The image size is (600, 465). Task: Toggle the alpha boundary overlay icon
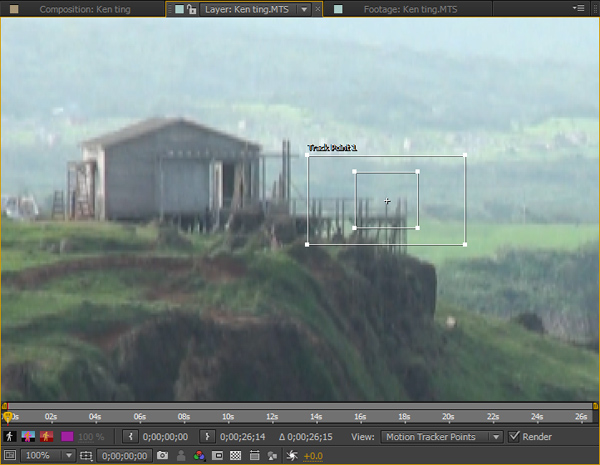(28, 437)
